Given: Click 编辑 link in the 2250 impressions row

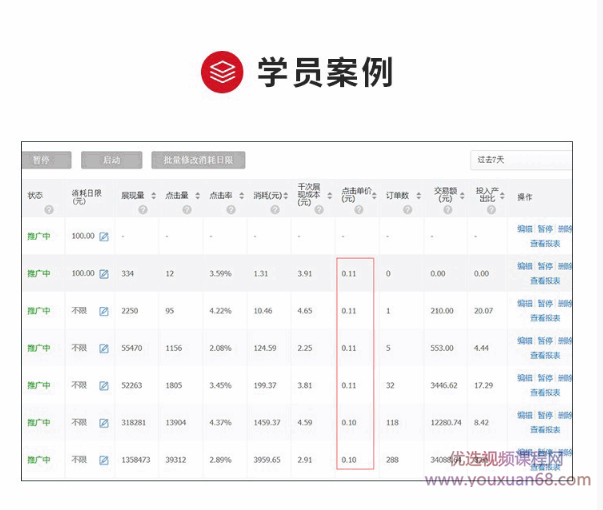Looking at the screenshot, I should pyautogui.click(x=525, y=303).
